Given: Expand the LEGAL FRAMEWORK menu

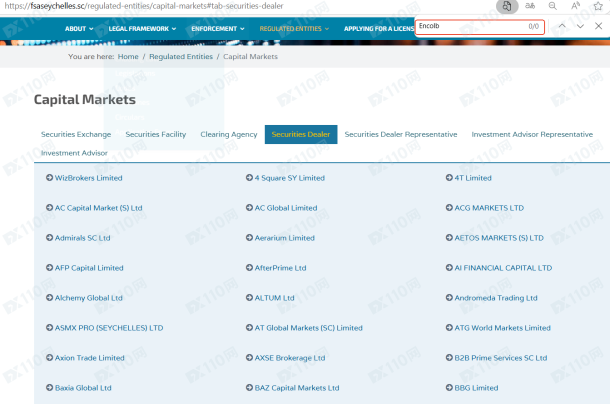Looking at the screenshot, I should [x=142, y=28].
